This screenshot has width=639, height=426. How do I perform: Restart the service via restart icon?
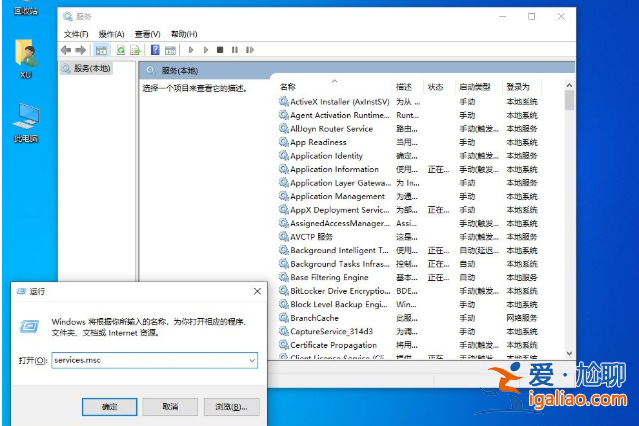click(250, 50)
